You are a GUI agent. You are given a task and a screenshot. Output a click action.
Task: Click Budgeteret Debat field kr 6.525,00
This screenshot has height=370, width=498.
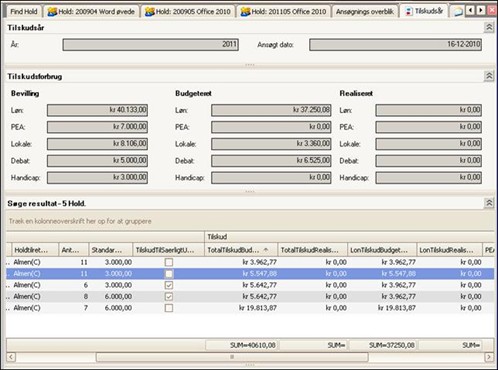coord(271,161)
